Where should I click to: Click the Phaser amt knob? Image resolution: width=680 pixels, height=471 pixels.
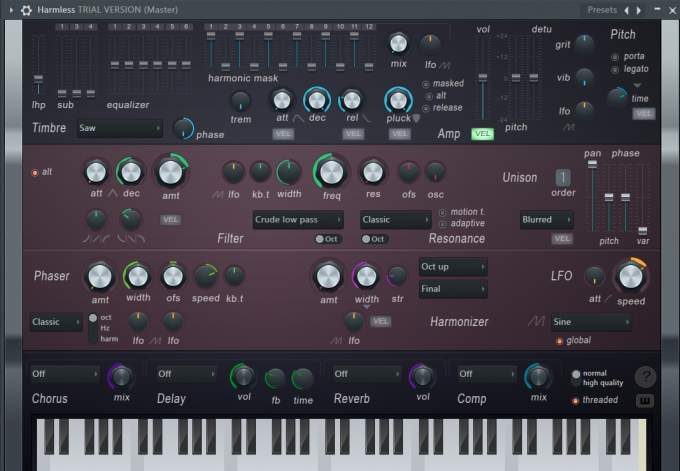pyautogui.click(x=100, y=276)
